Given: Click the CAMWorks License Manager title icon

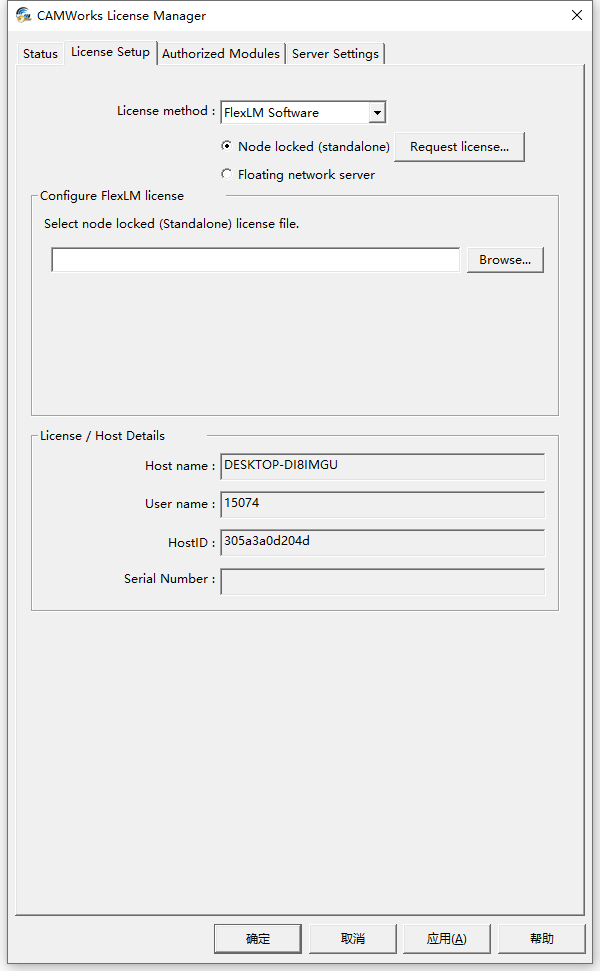Looking at the screenshot, I should point(24,15).
